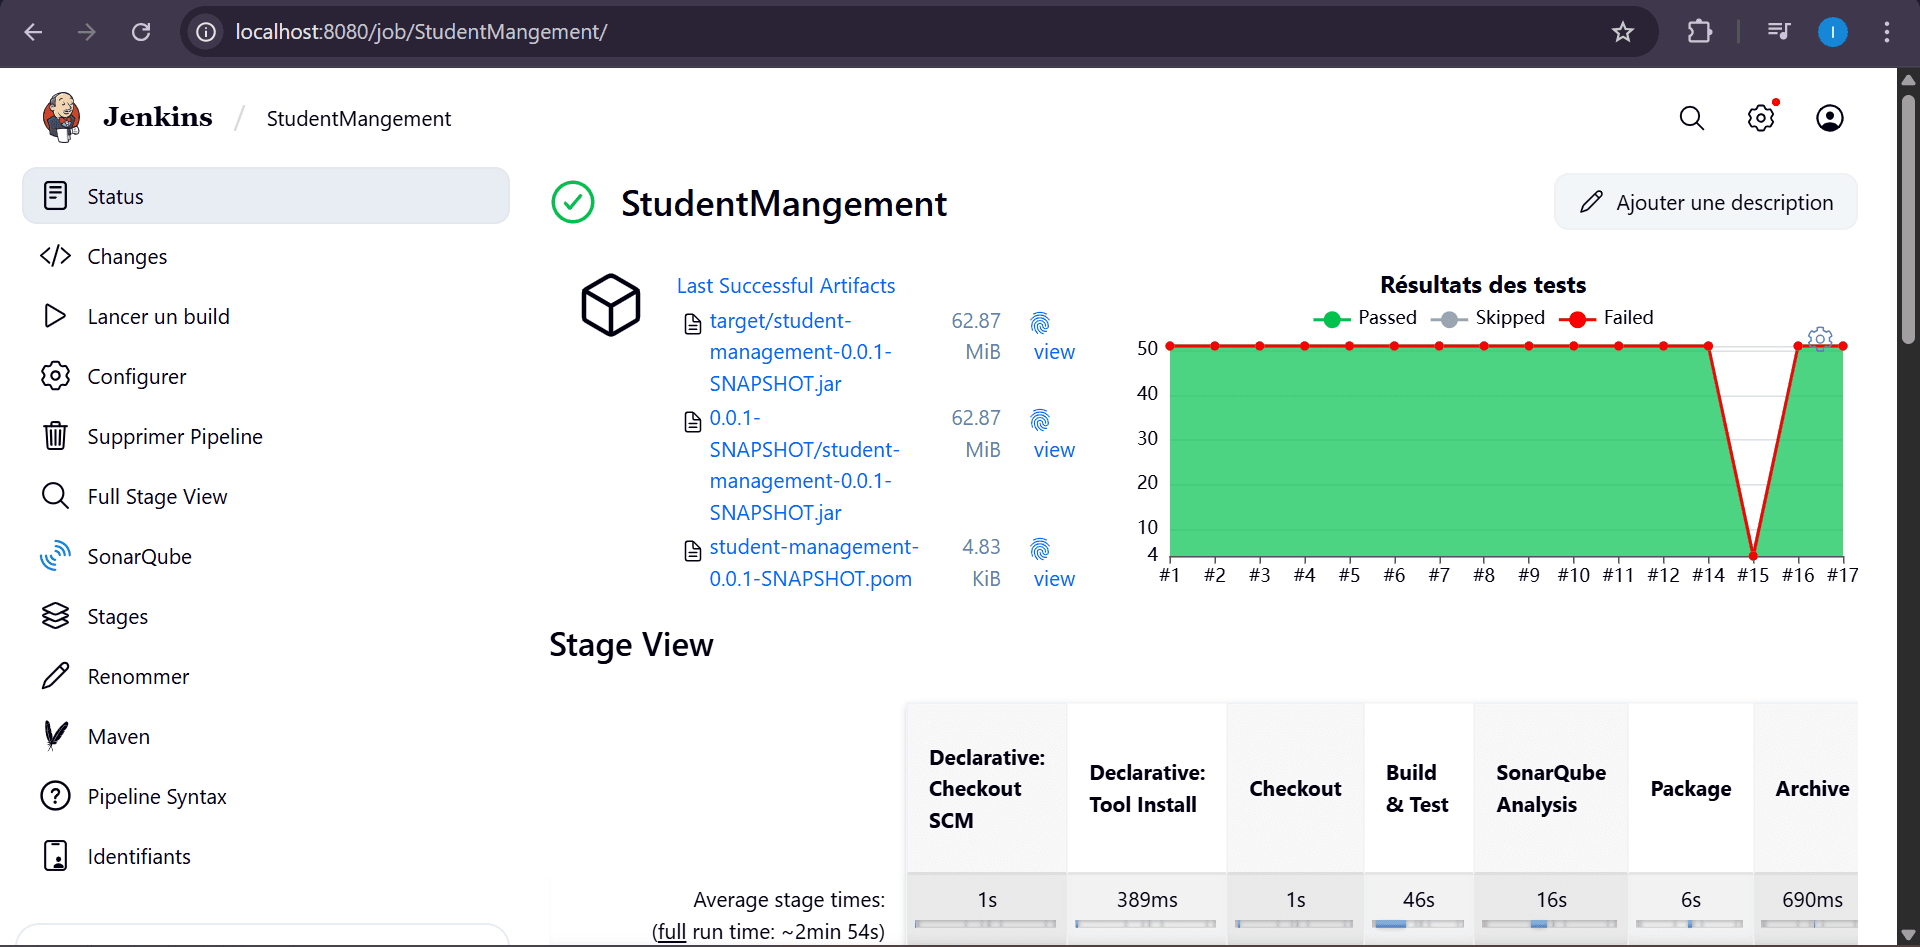This screenshot has width=1920, height=947.
Task: Toggle the Failed series in chart legend
Action: click(1606, 318)
